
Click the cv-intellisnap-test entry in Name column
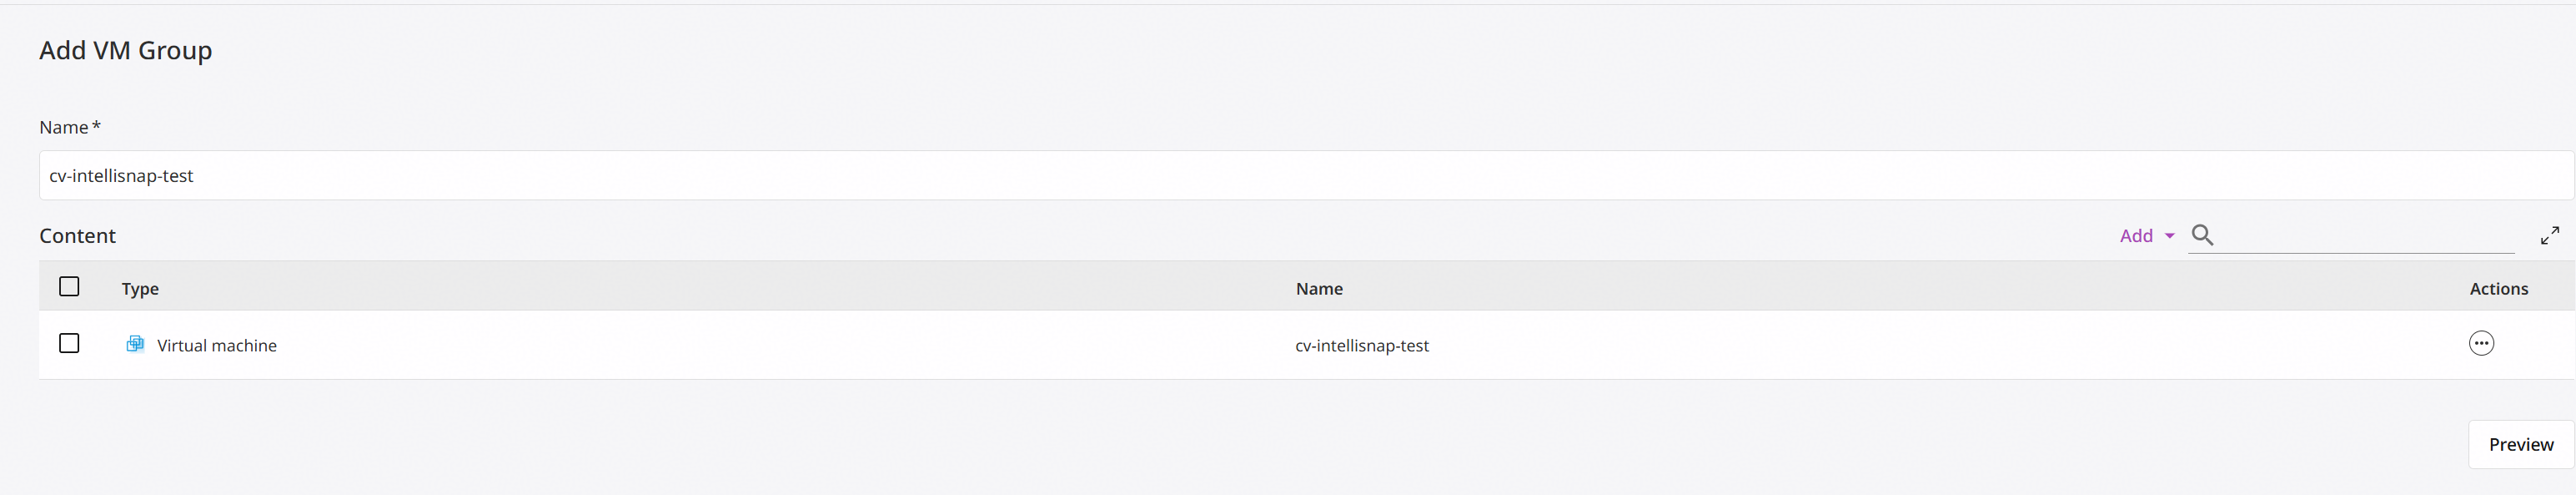coord(1362,345)
